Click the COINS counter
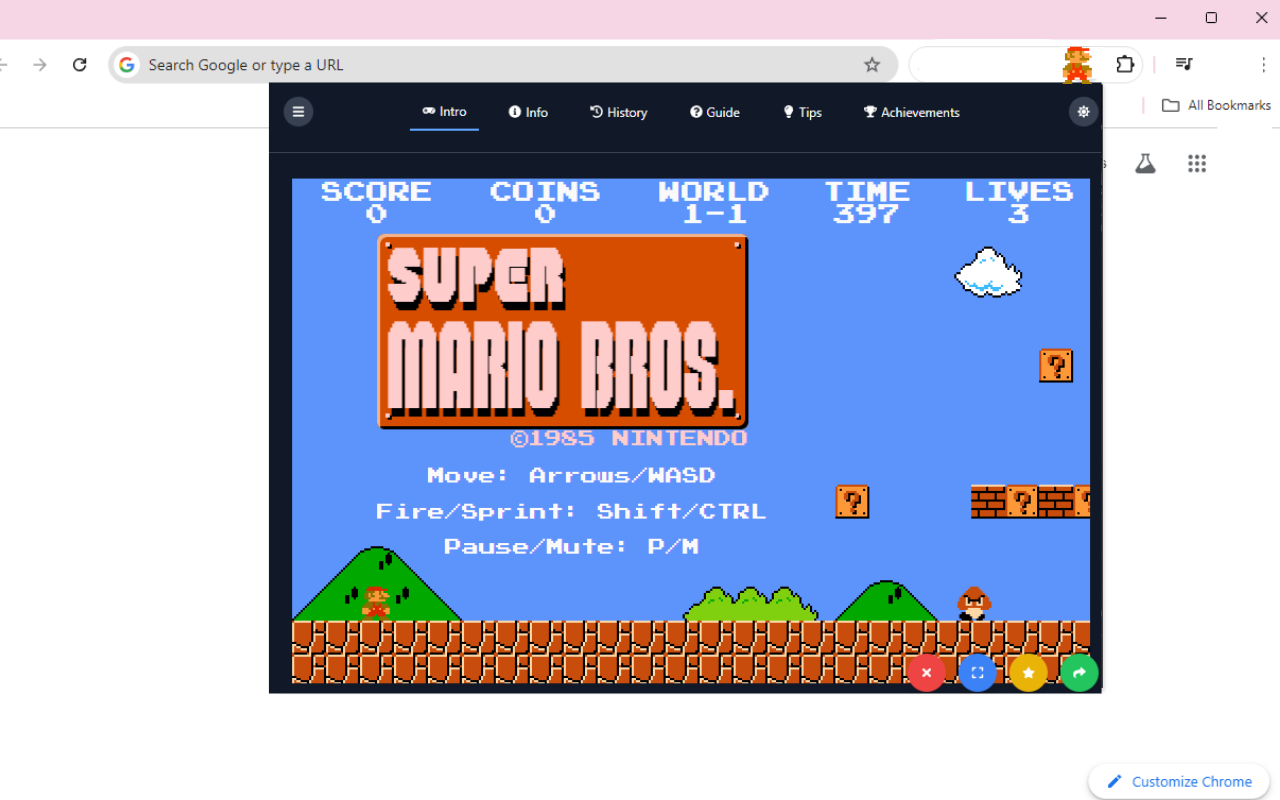The height and width of the screenshot is (800, 1280). [x=545, y=202]
